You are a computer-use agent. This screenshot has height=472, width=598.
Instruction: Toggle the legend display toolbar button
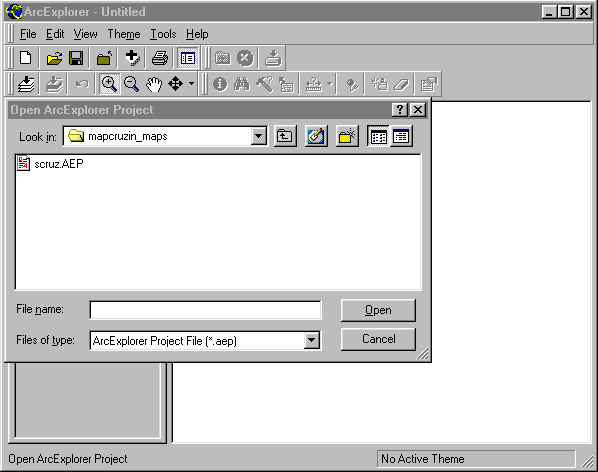188,58
